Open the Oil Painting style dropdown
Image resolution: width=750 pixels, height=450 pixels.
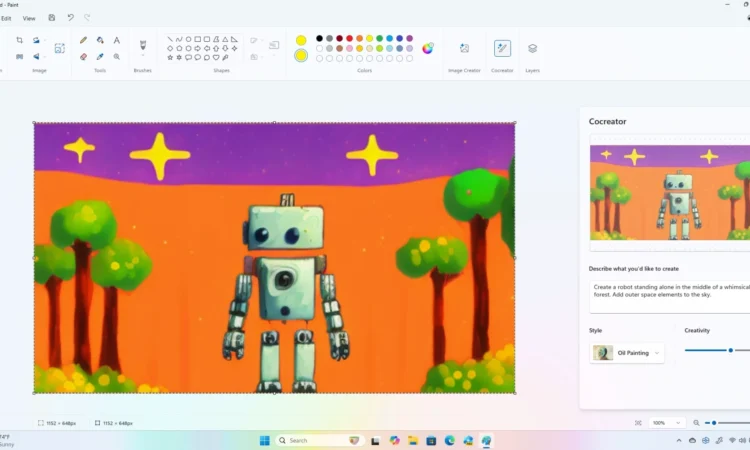[627, 353]
